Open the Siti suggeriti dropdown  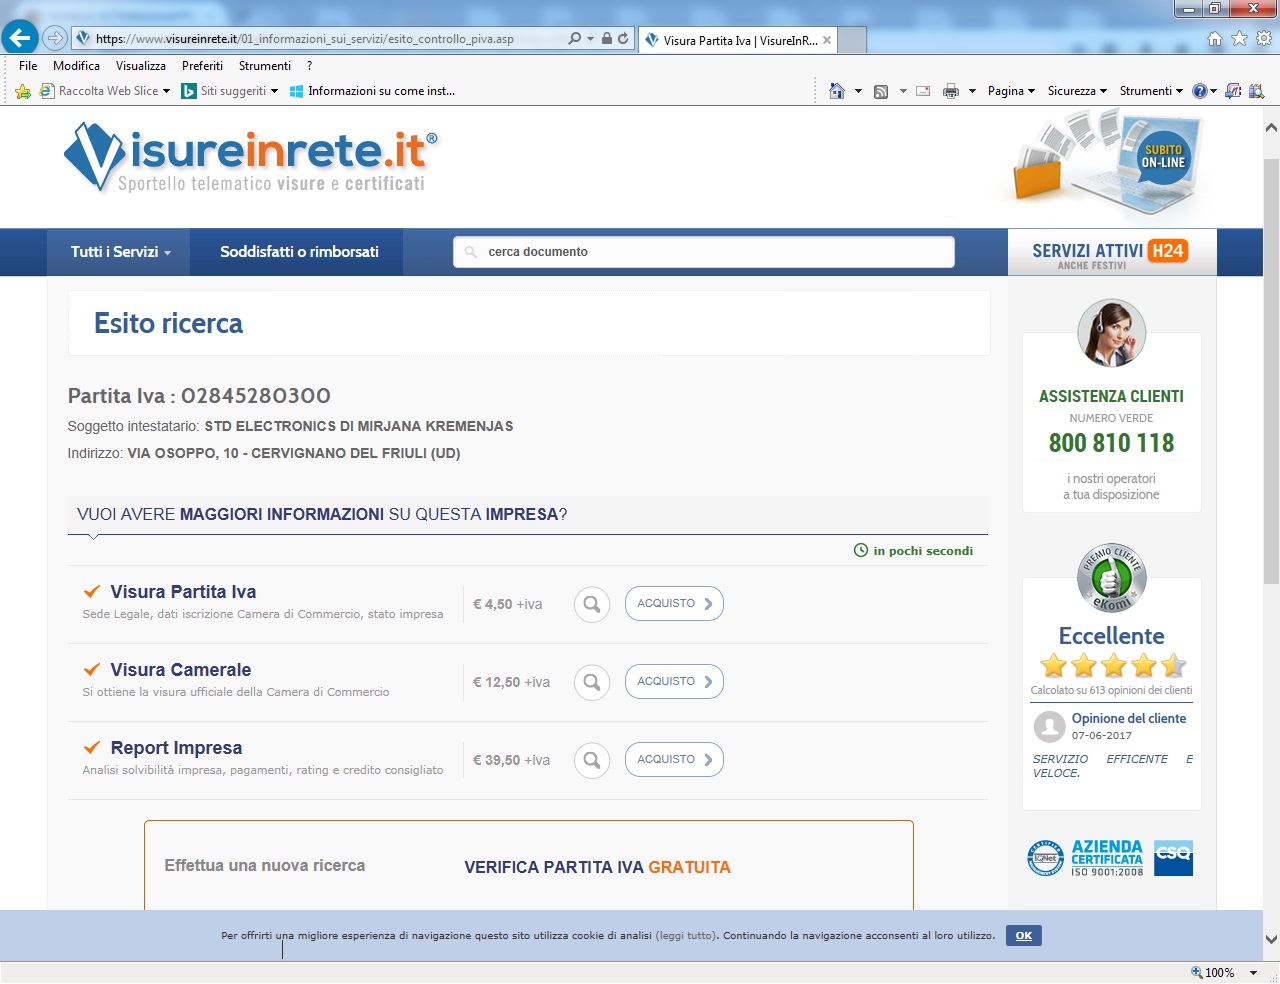coord(274,91)
